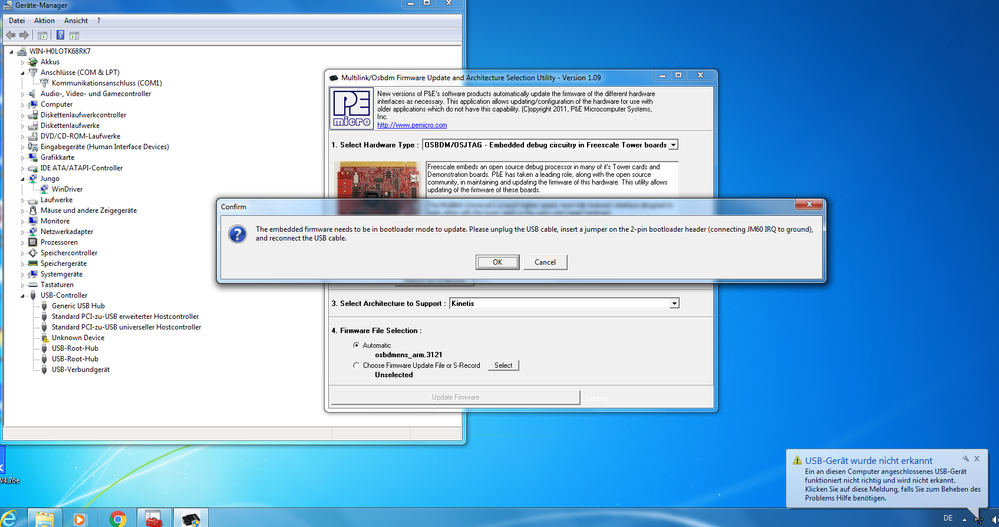The width and height of the screenshot is (999, 527).
Task: Click the Forward arrow in Geräte-Manager toolbar
Action: click(24, 35)
